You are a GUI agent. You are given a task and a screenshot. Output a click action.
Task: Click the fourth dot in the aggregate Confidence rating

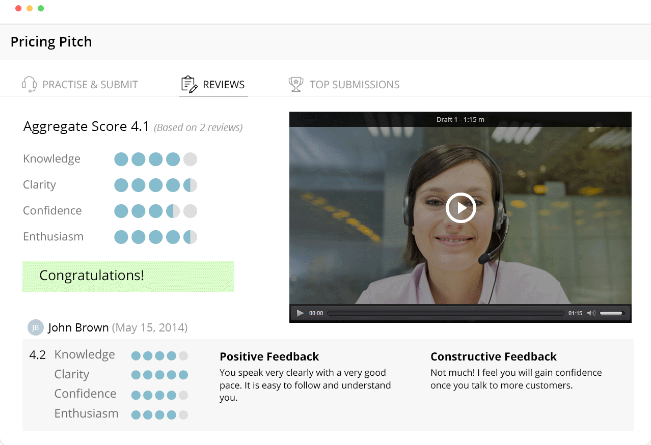[173, 211]
